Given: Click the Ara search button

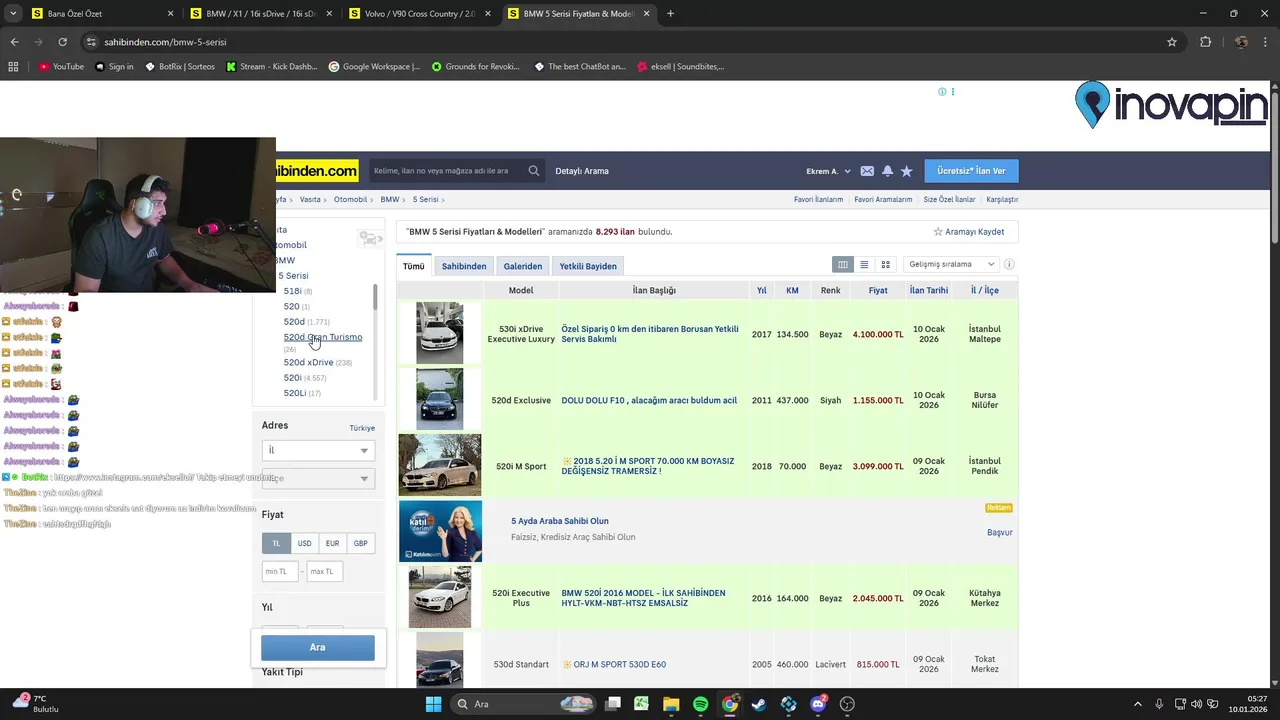Looking at the screenshot, I should (x=318, y=647).
